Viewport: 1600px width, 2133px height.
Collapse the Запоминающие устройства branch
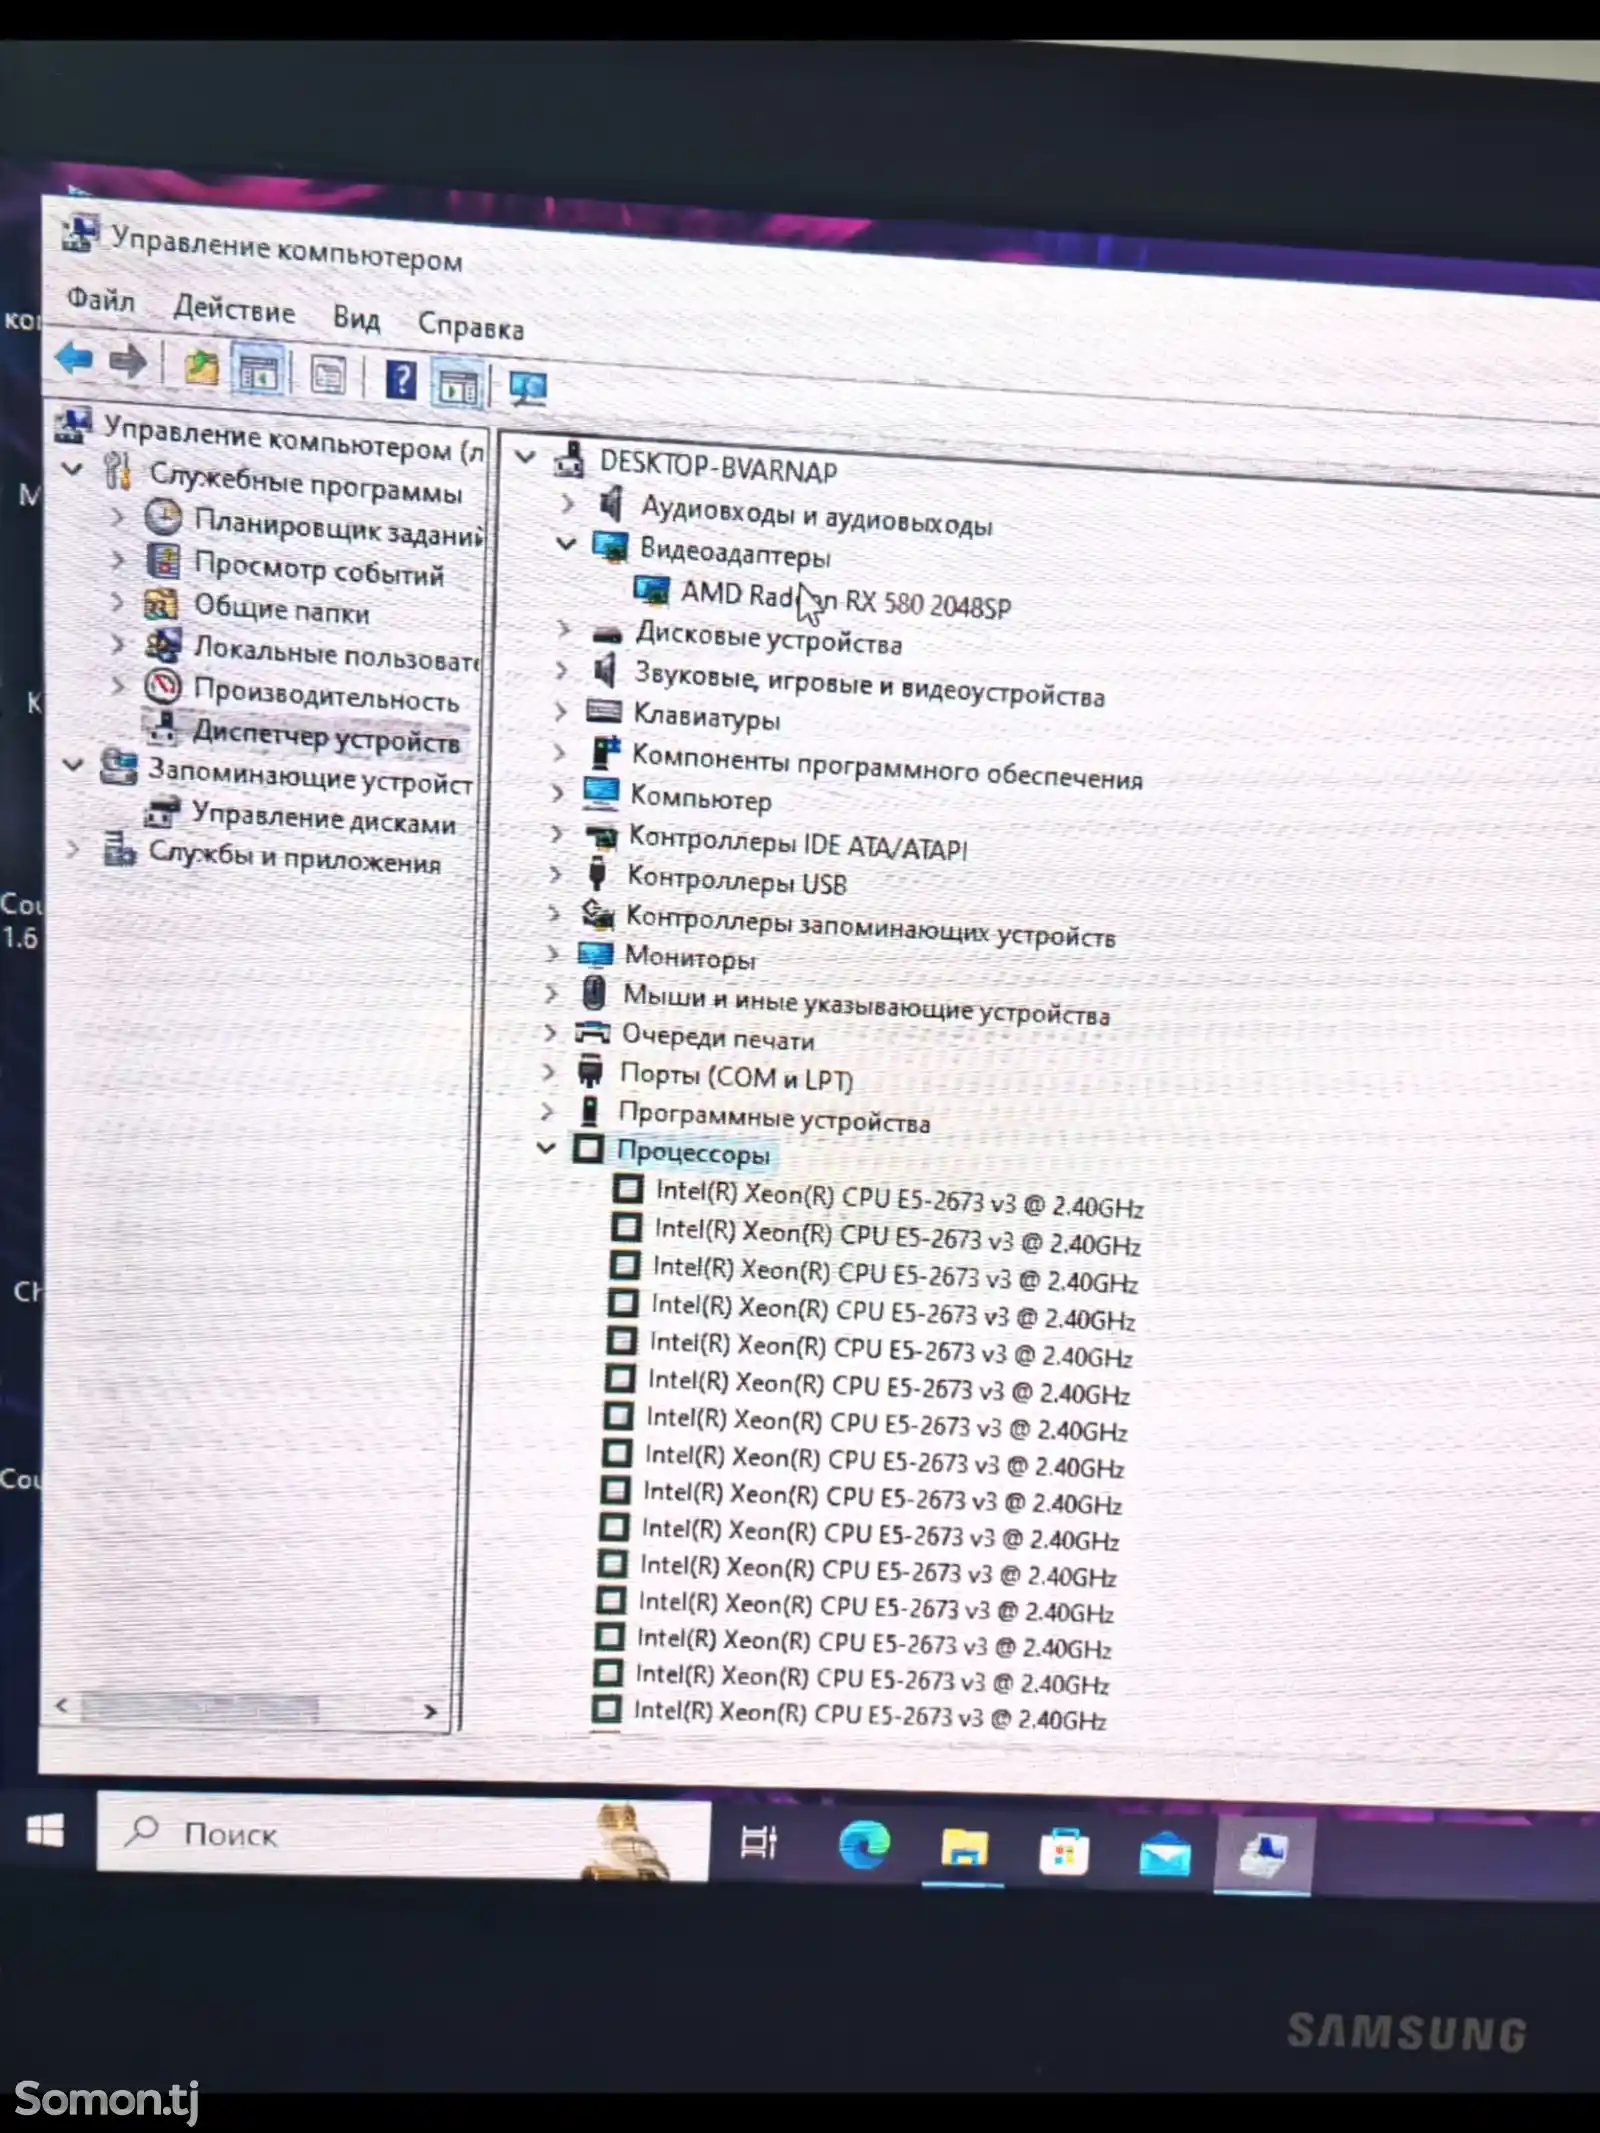point(72,765)
